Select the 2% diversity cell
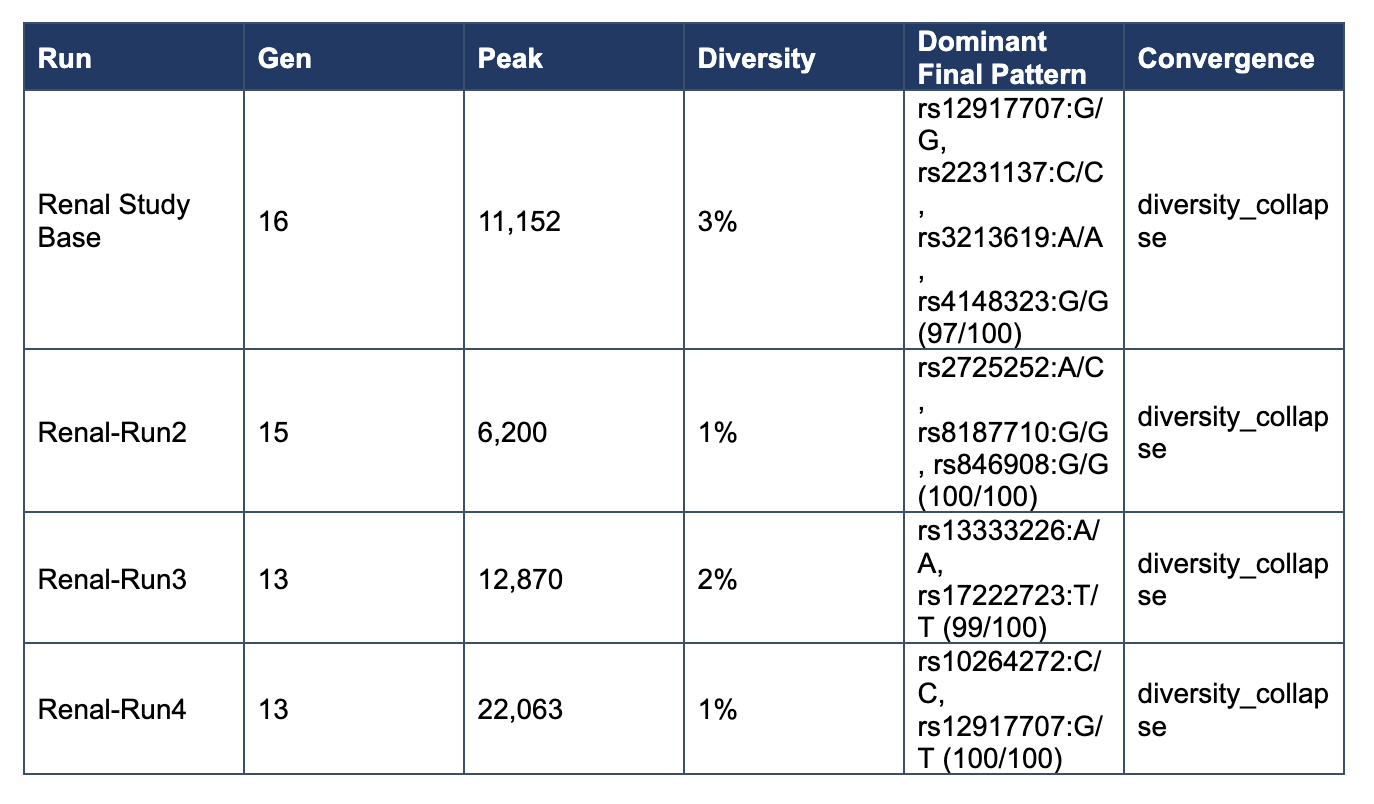 pyautogui.click(x=717, y=579)
